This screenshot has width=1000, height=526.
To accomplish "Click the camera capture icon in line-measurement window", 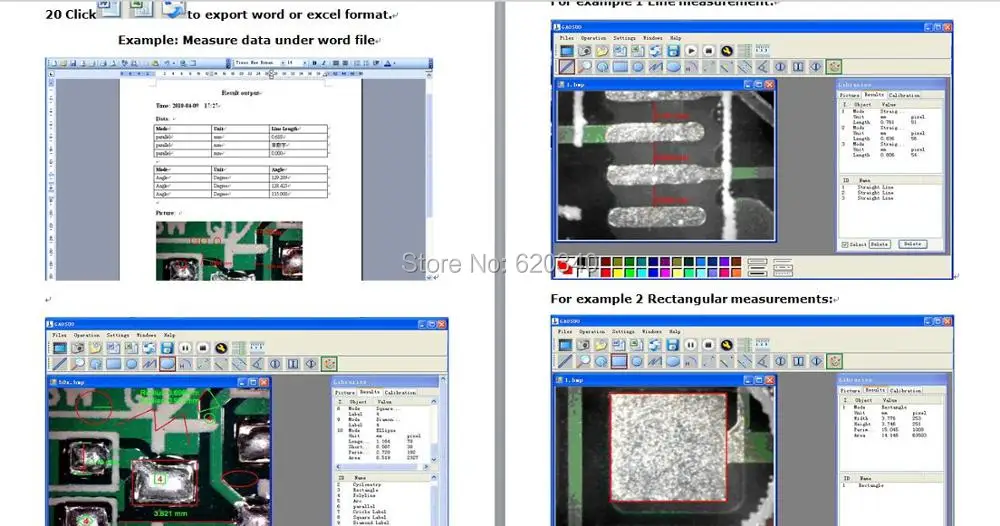I will click(x=585, y=51).
